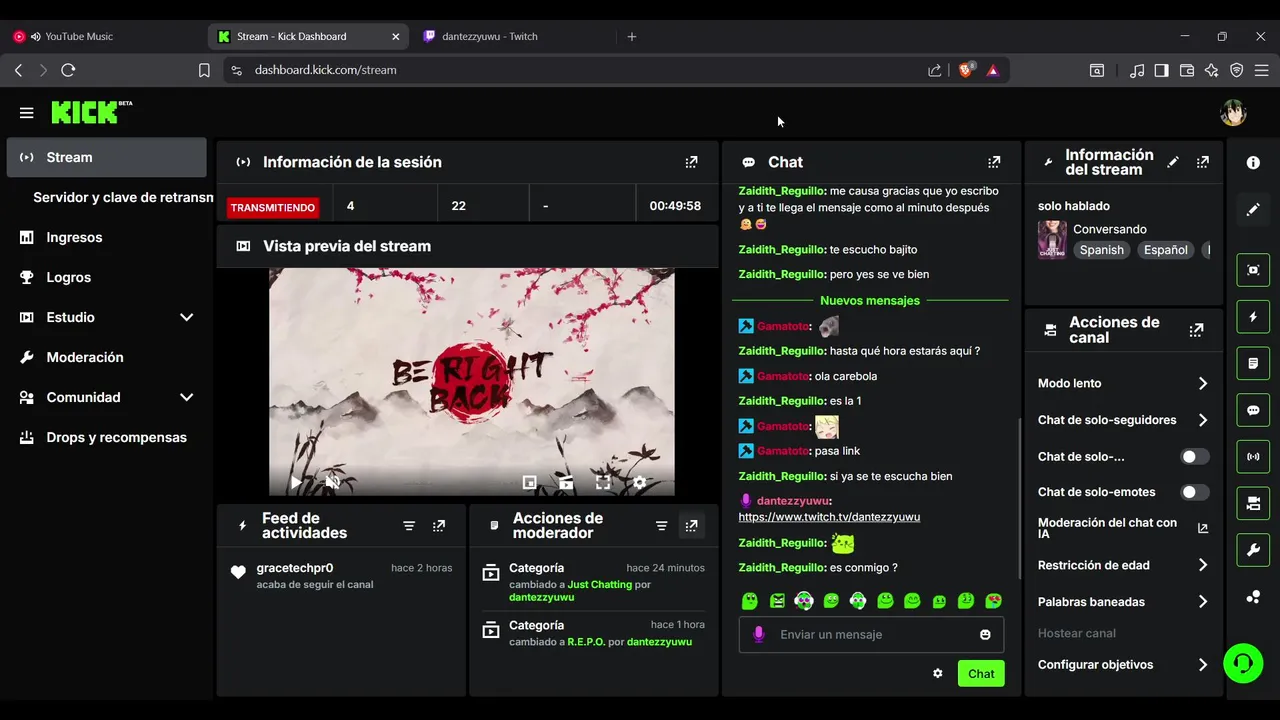Play the stream preview

click(296, 482)
